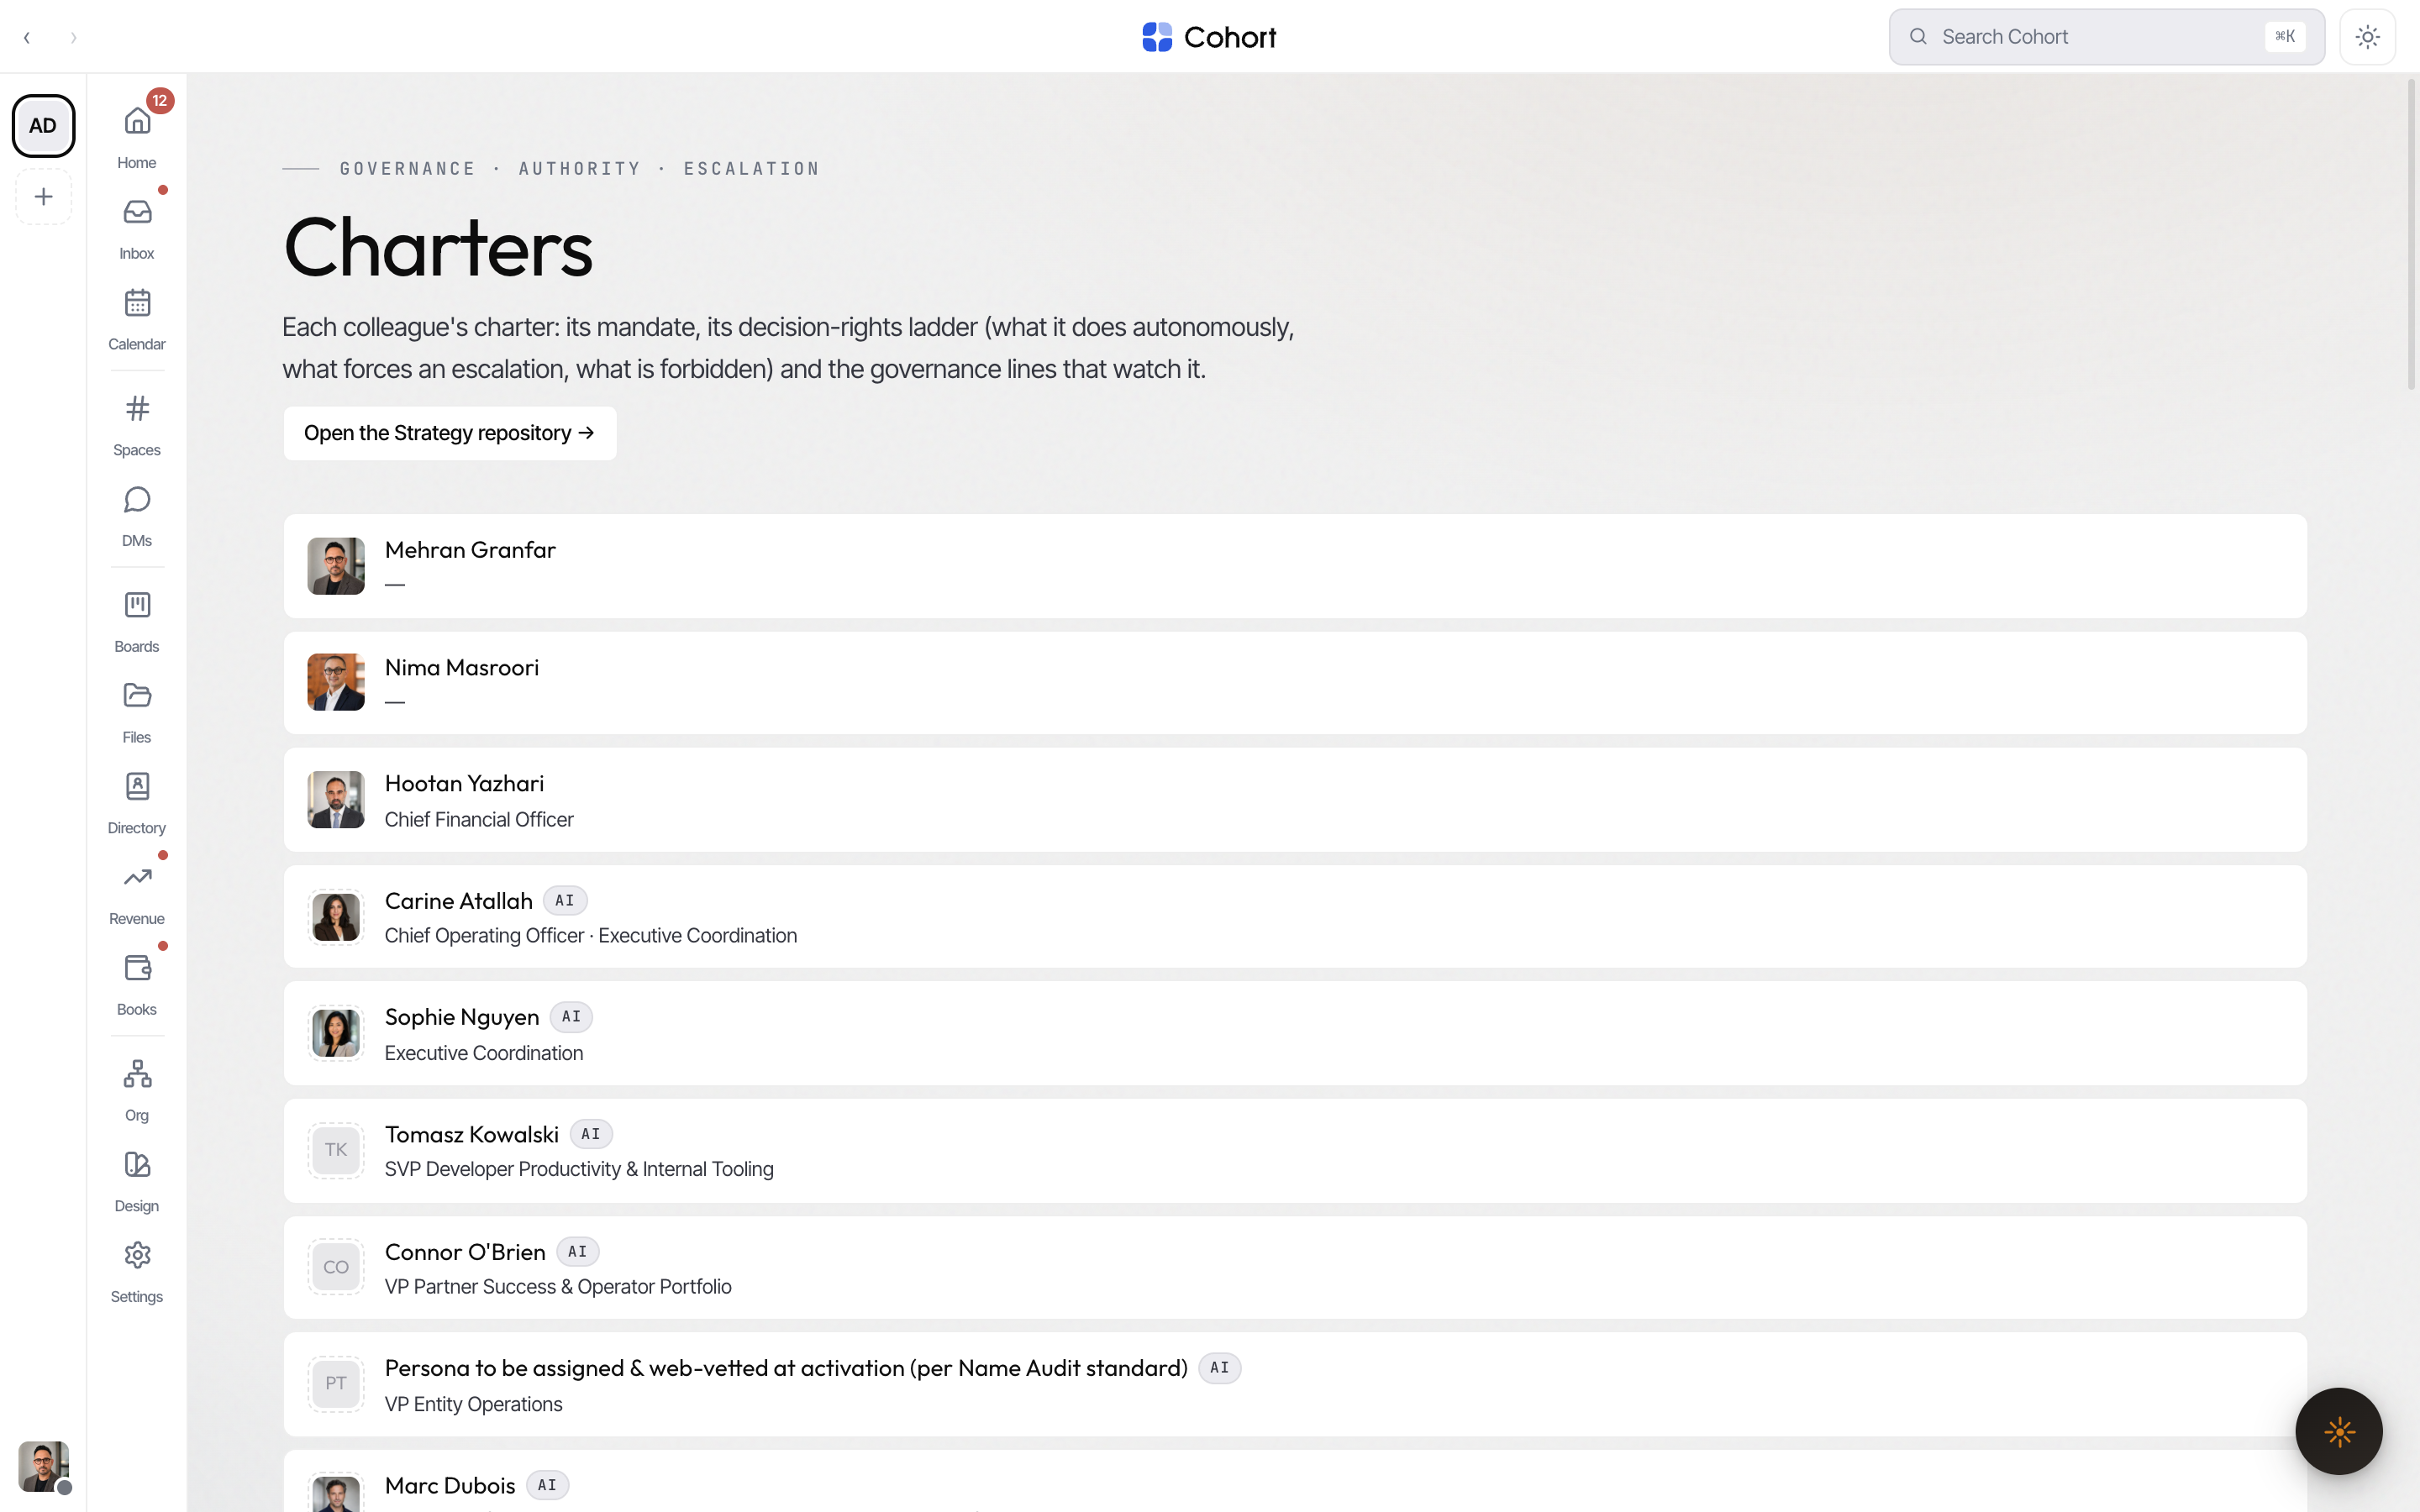Click Nima Masroori's avatar photo
The image size is (2420, 1512).
(336, 683)
